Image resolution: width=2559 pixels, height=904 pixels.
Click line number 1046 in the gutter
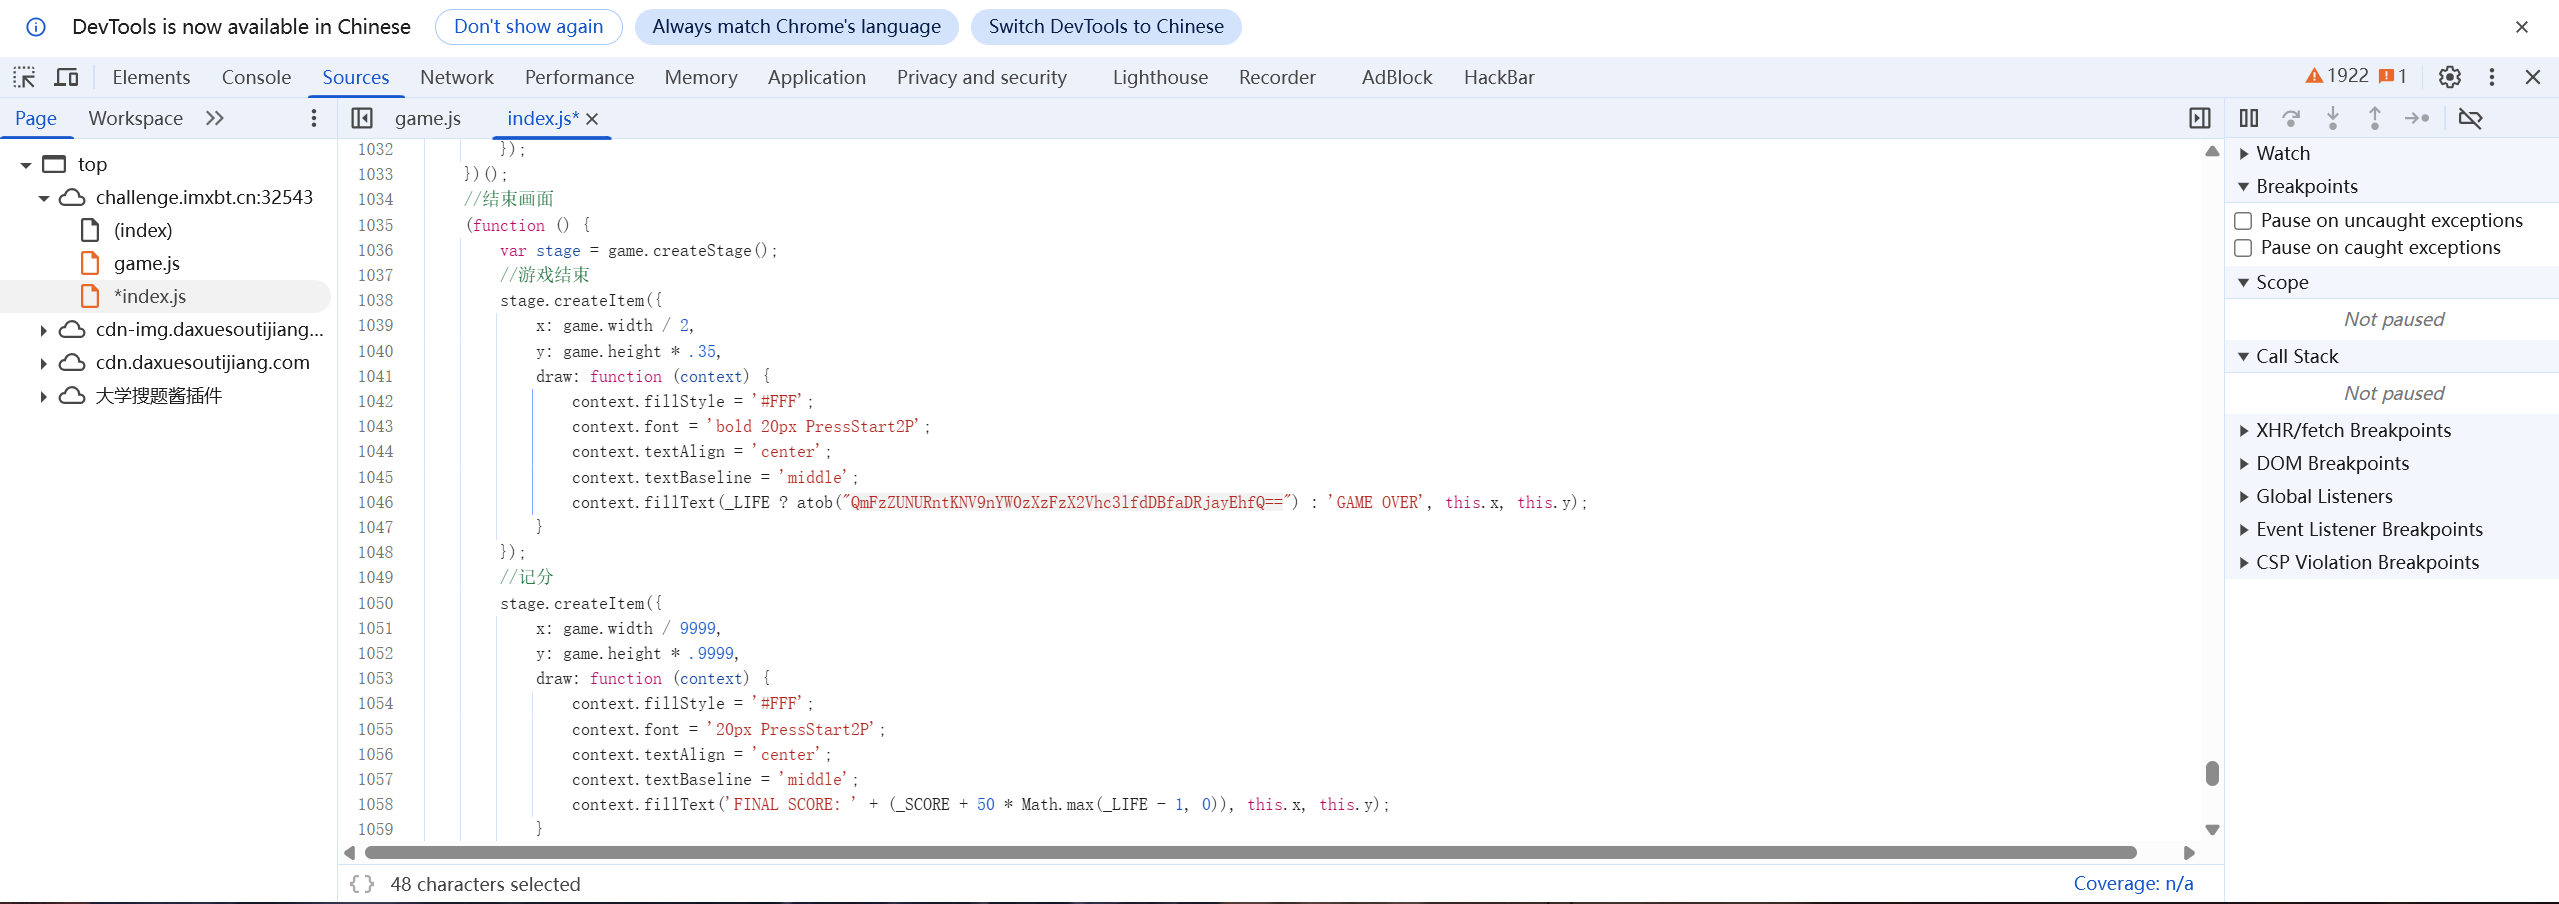point(376,502)
